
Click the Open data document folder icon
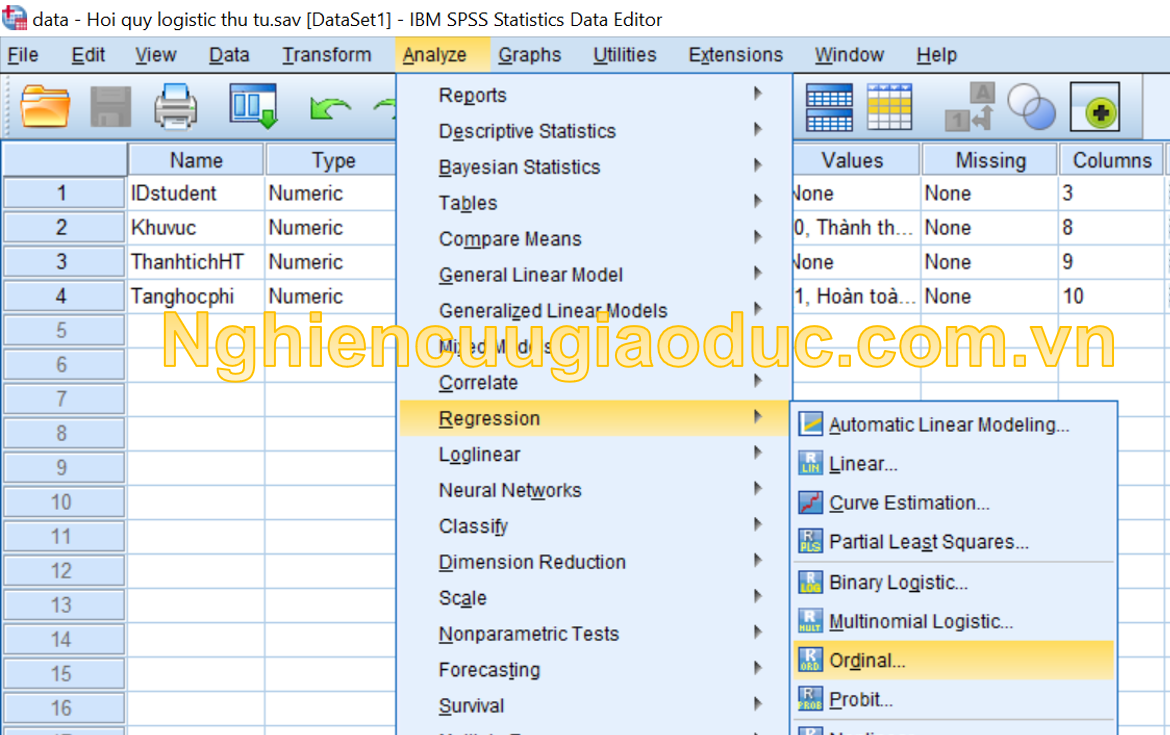[45, 106]
